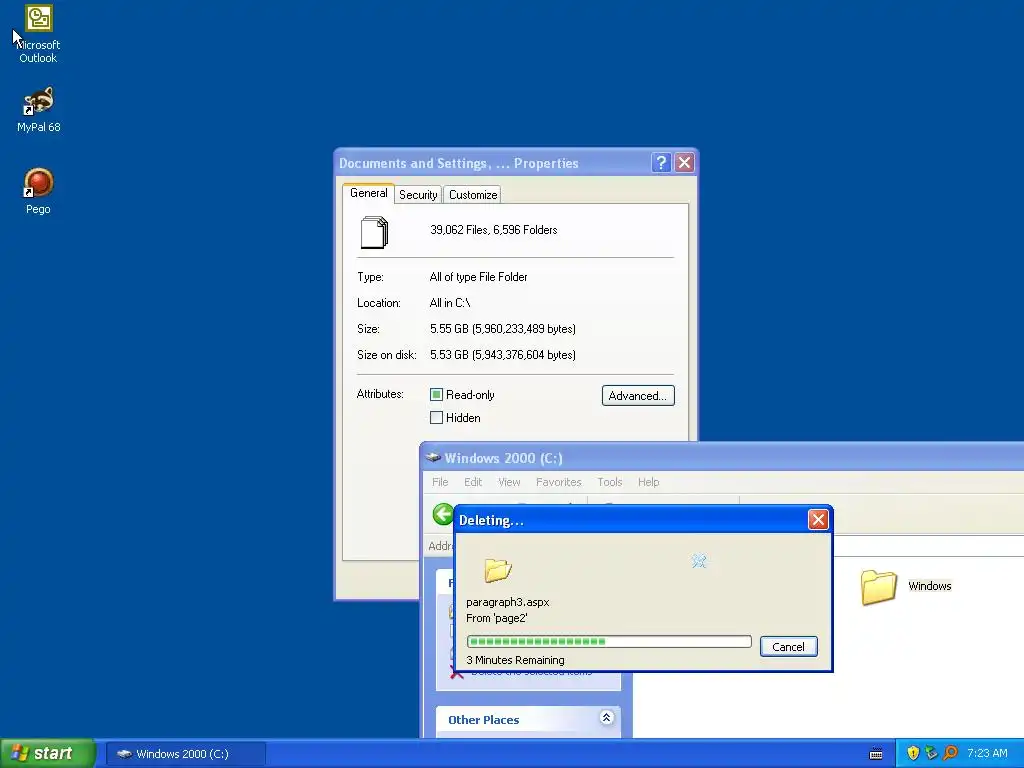Click '3 Minutes Remaining' text

point(515,660)
